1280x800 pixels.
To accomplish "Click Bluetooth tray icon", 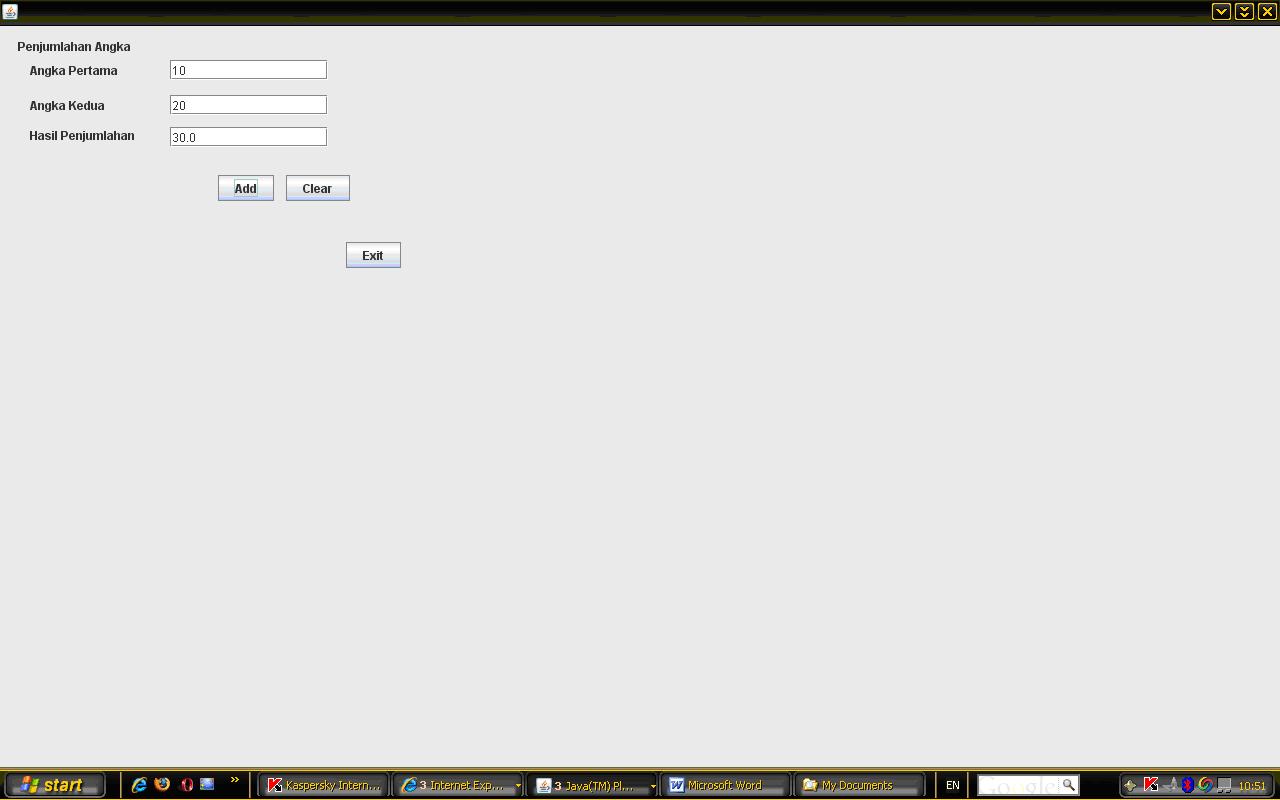I will [x=1187, y=785].
